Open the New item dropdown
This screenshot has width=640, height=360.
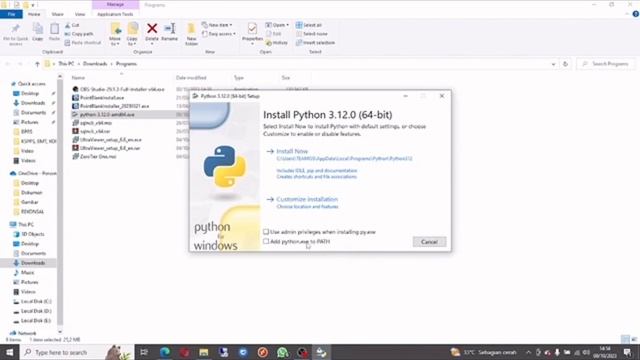[217, 25]
